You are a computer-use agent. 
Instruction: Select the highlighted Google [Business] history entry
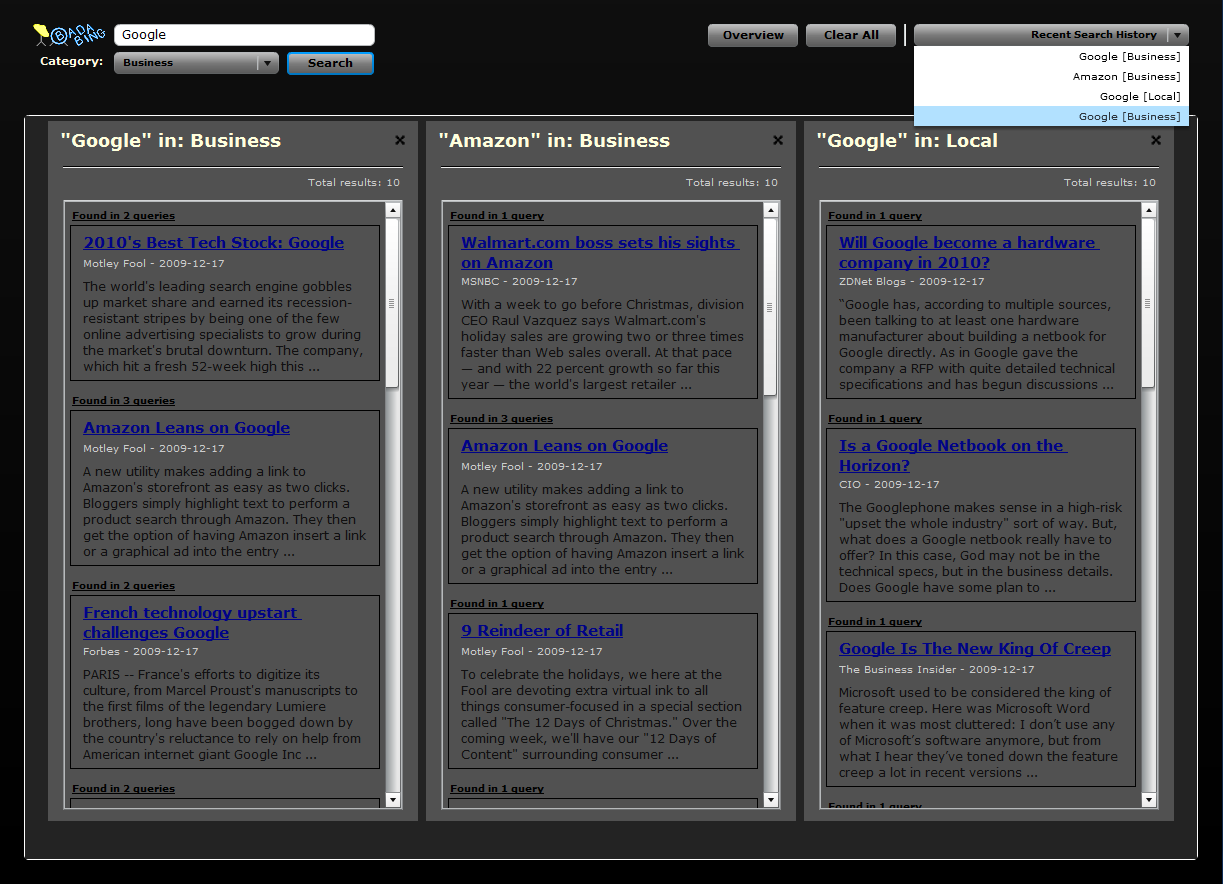1051,116
